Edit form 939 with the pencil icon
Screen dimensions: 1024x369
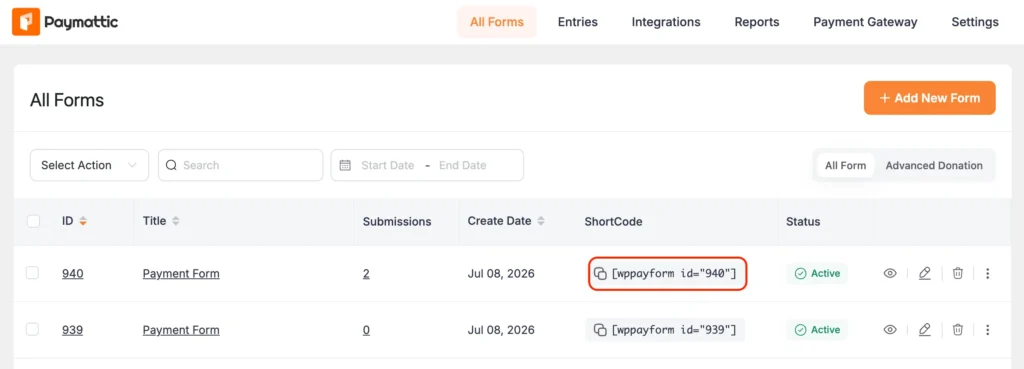tap(924, 330)
